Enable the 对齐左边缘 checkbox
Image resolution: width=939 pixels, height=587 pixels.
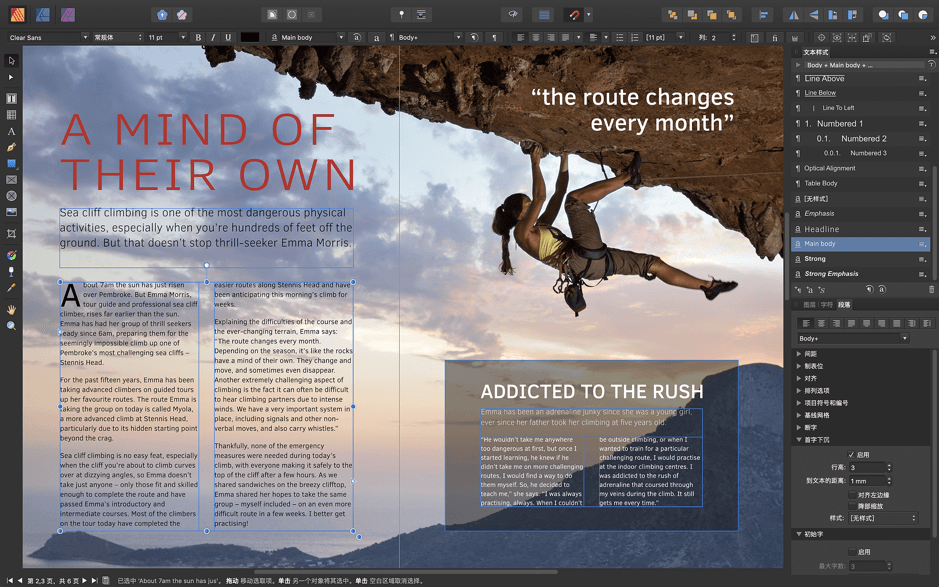(x=853, y=494)
